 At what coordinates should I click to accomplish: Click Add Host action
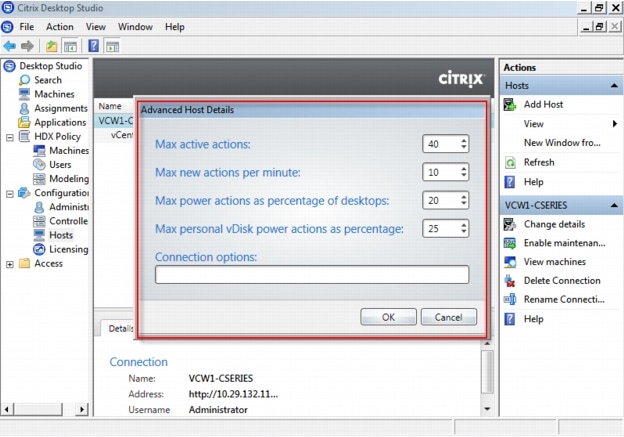tap(543, 105)
